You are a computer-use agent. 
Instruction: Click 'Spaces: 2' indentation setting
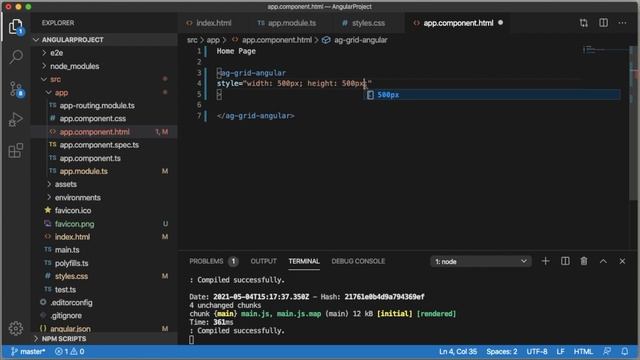point(501,351)
